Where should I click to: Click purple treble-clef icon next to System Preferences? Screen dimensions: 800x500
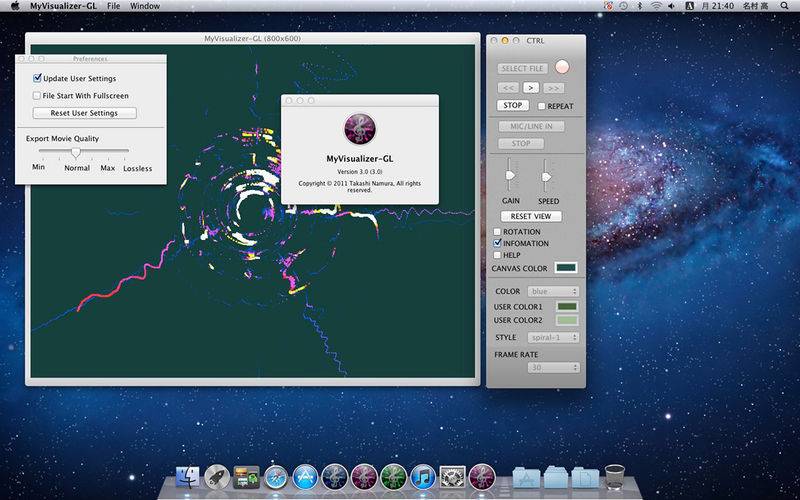tap(482, 478)
